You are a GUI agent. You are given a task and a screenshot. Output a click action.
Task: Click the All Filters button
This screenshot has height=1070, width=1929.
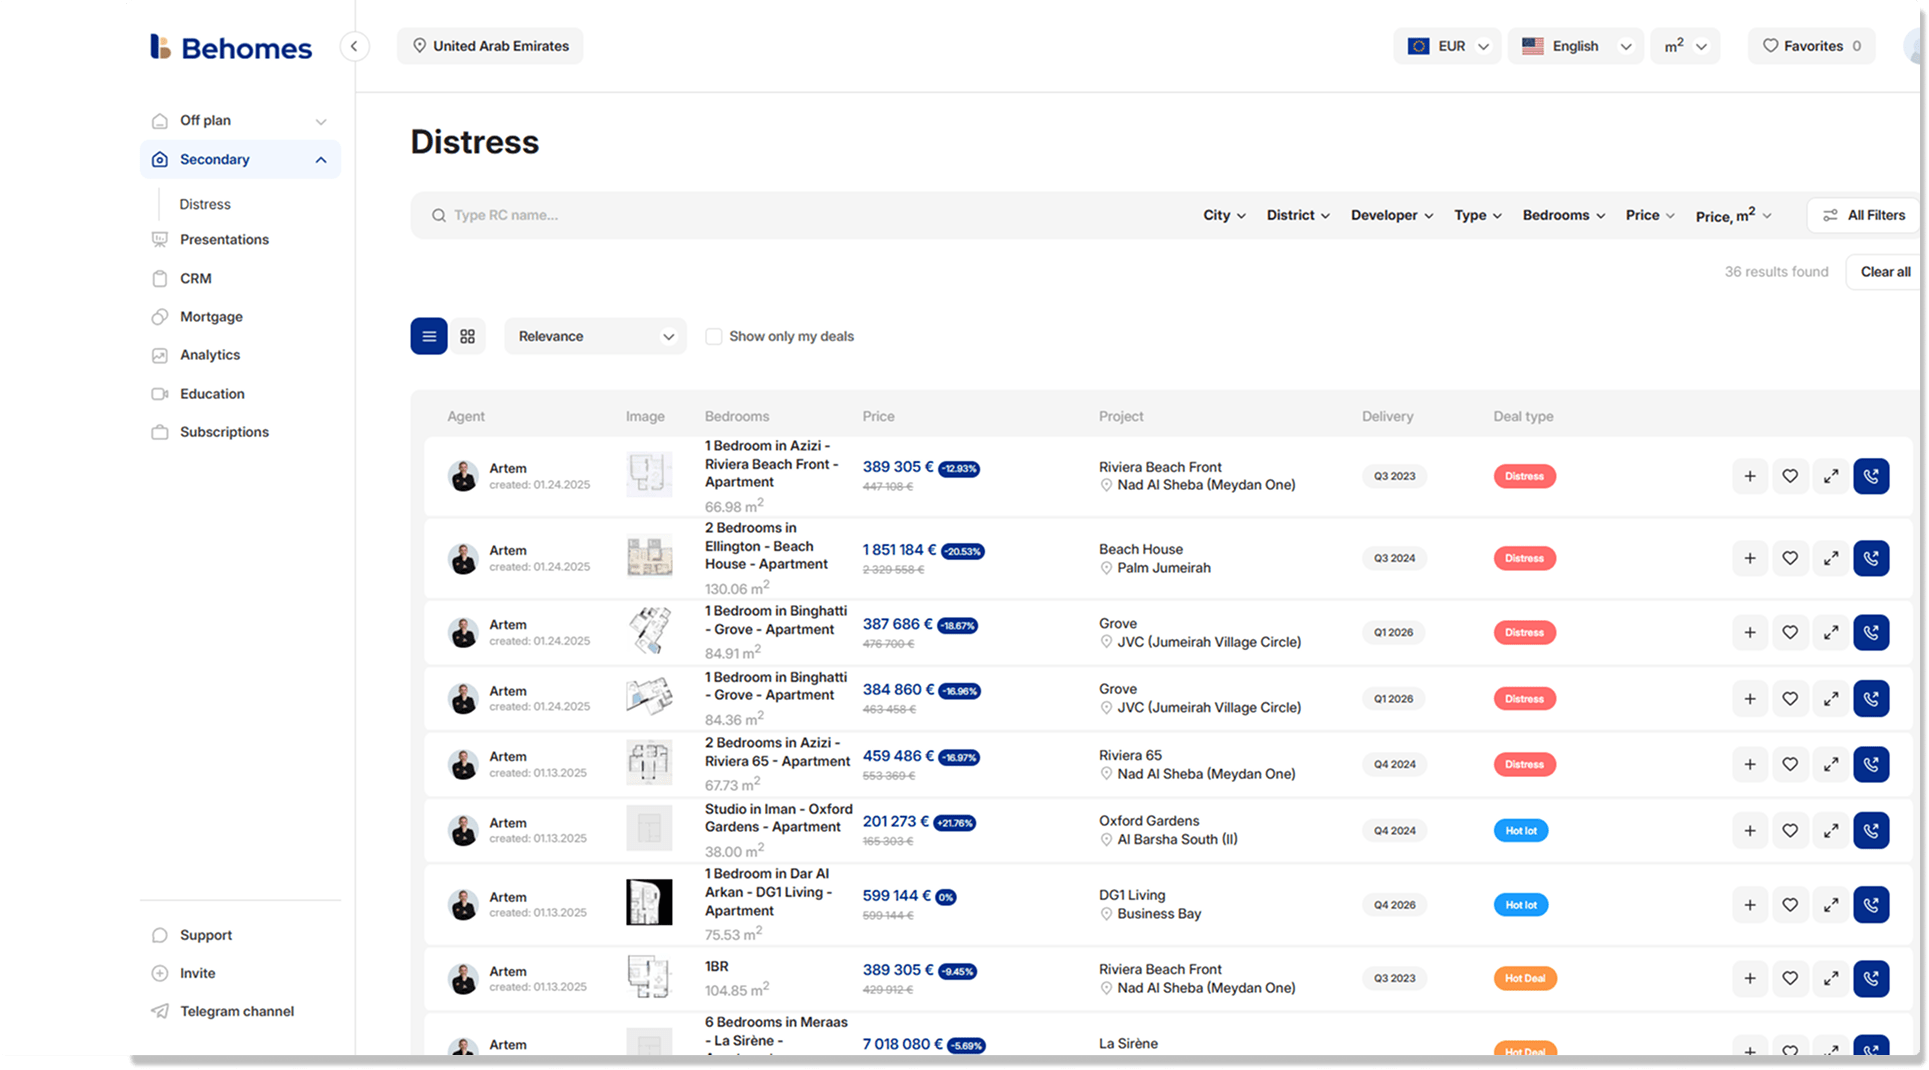click(x=1864, y=215)
